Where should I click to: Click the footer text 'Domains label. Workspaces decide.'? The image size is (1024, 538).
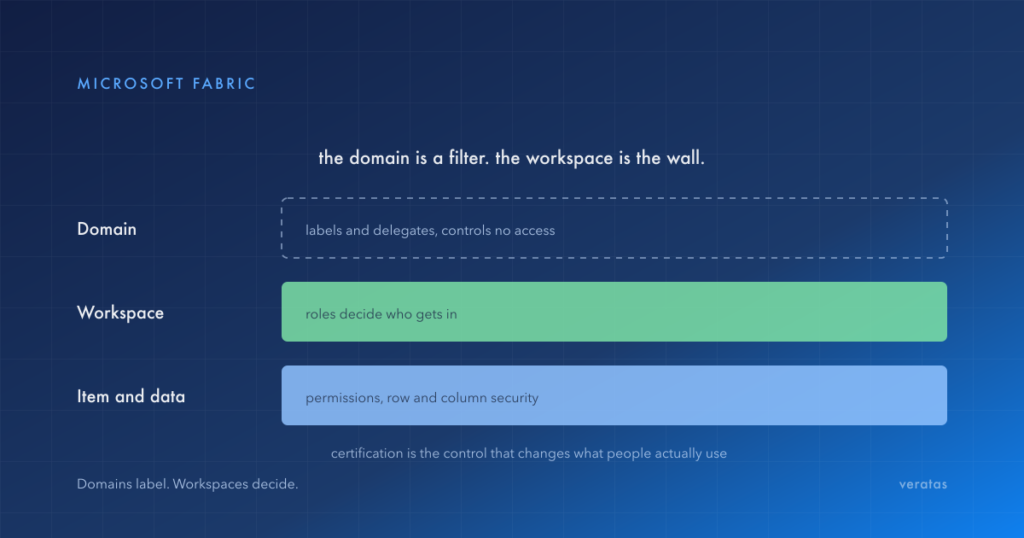tap(187, 484)
